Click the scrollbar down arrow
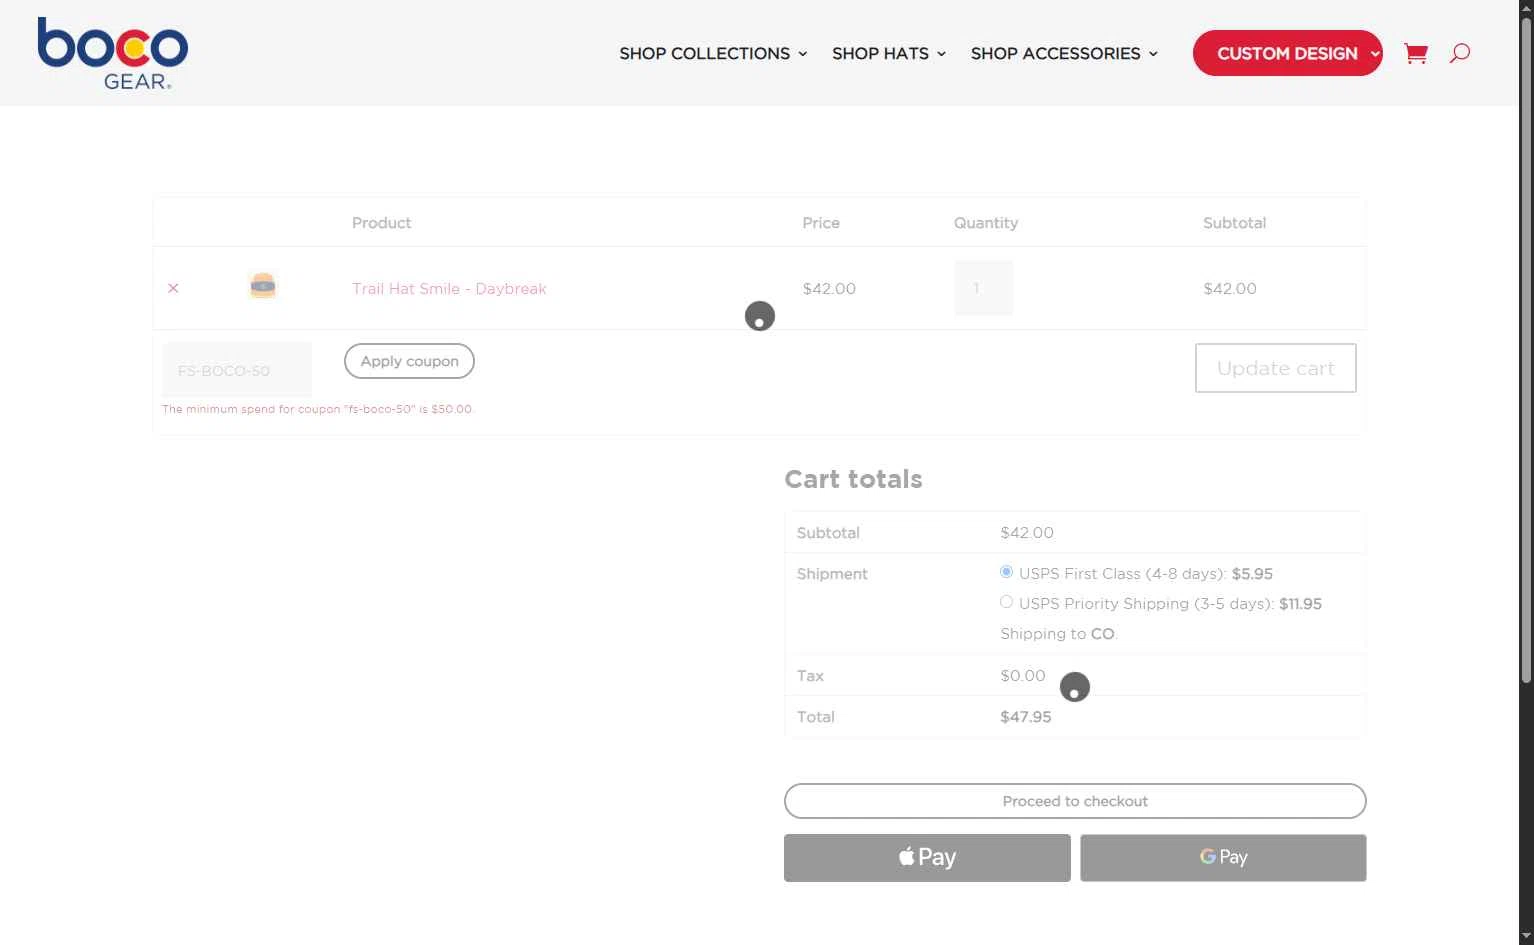Screen dimensions: 1534x945 pyautogui.click(x=1526, y=936)
